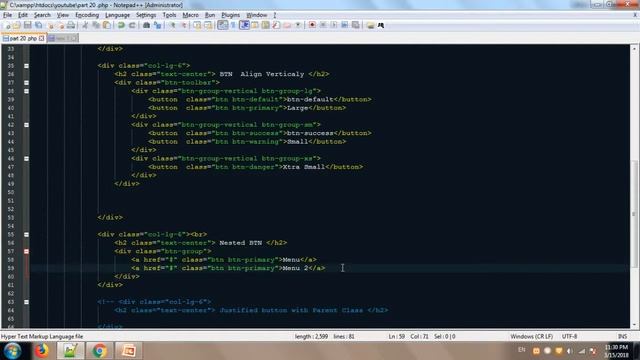Image resolution: width=640 pixels, height=360 pixels.
Task: Click Windows (CR LF) in status bar
Action: click(531, 336)
